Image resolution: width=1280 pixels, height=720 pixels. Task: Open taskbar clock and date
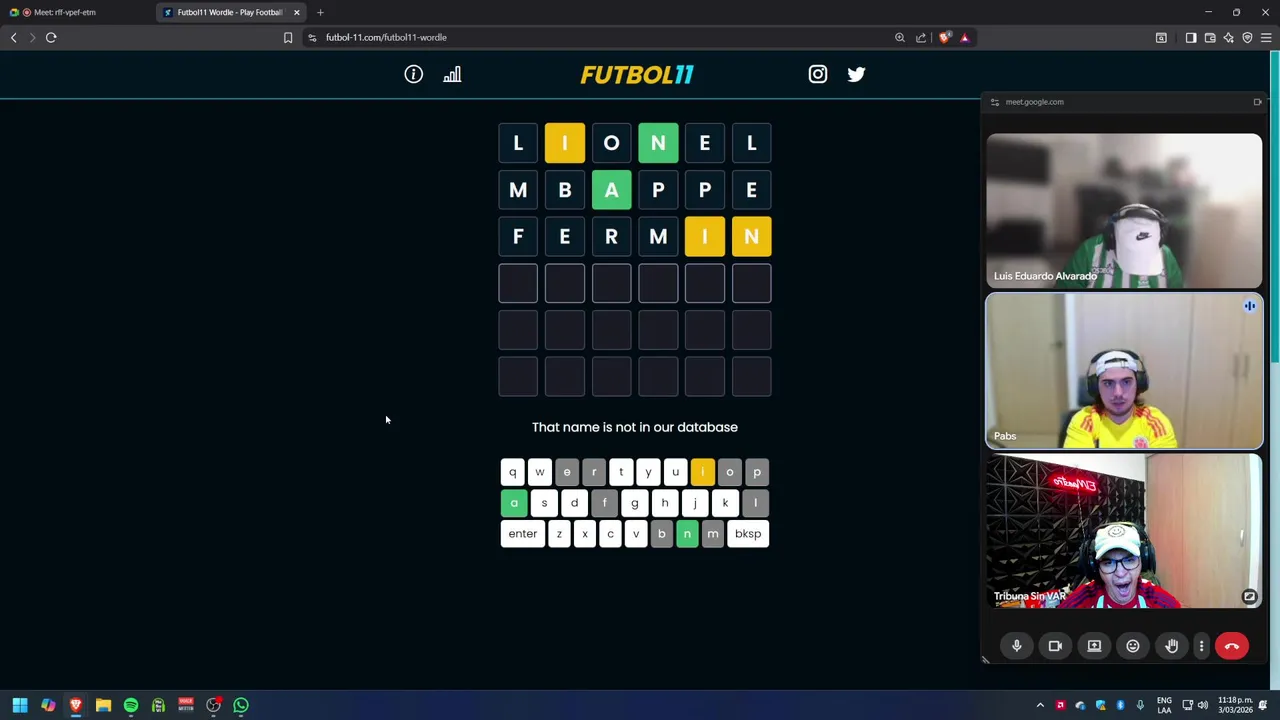1235,705
